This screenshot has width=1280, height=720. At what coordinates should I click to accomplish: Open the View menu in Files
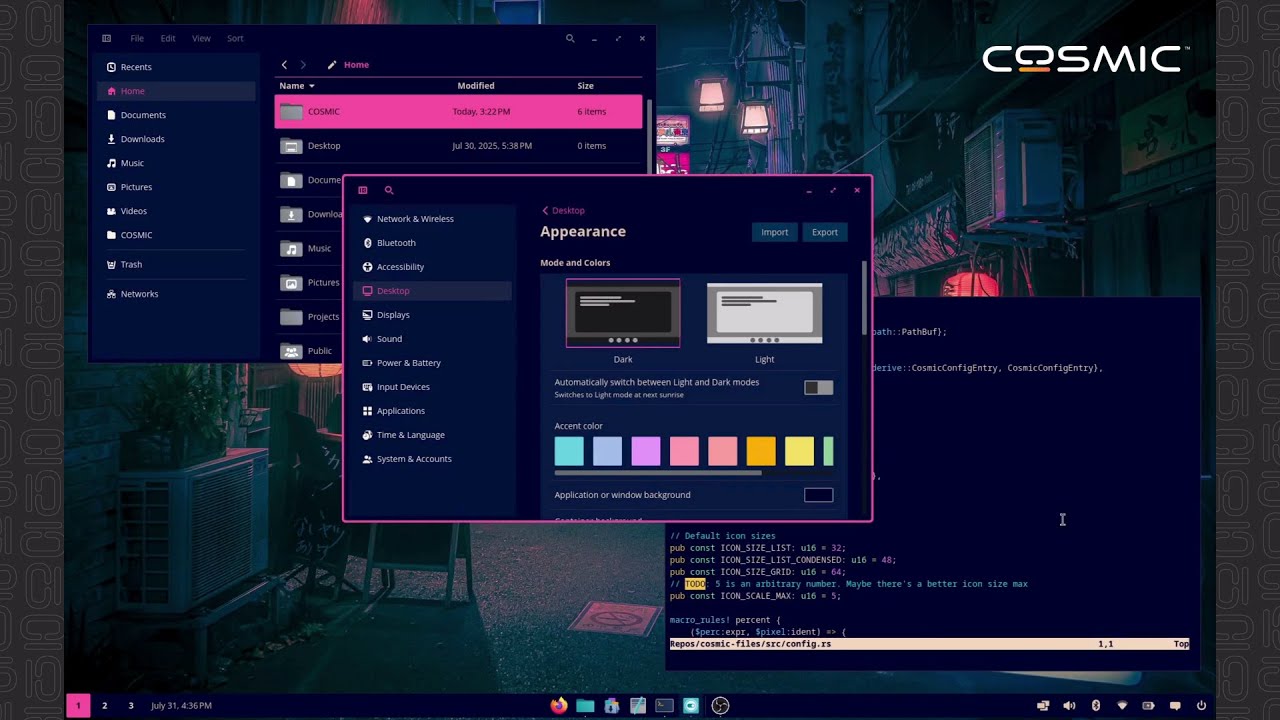(x=201, y=38)
